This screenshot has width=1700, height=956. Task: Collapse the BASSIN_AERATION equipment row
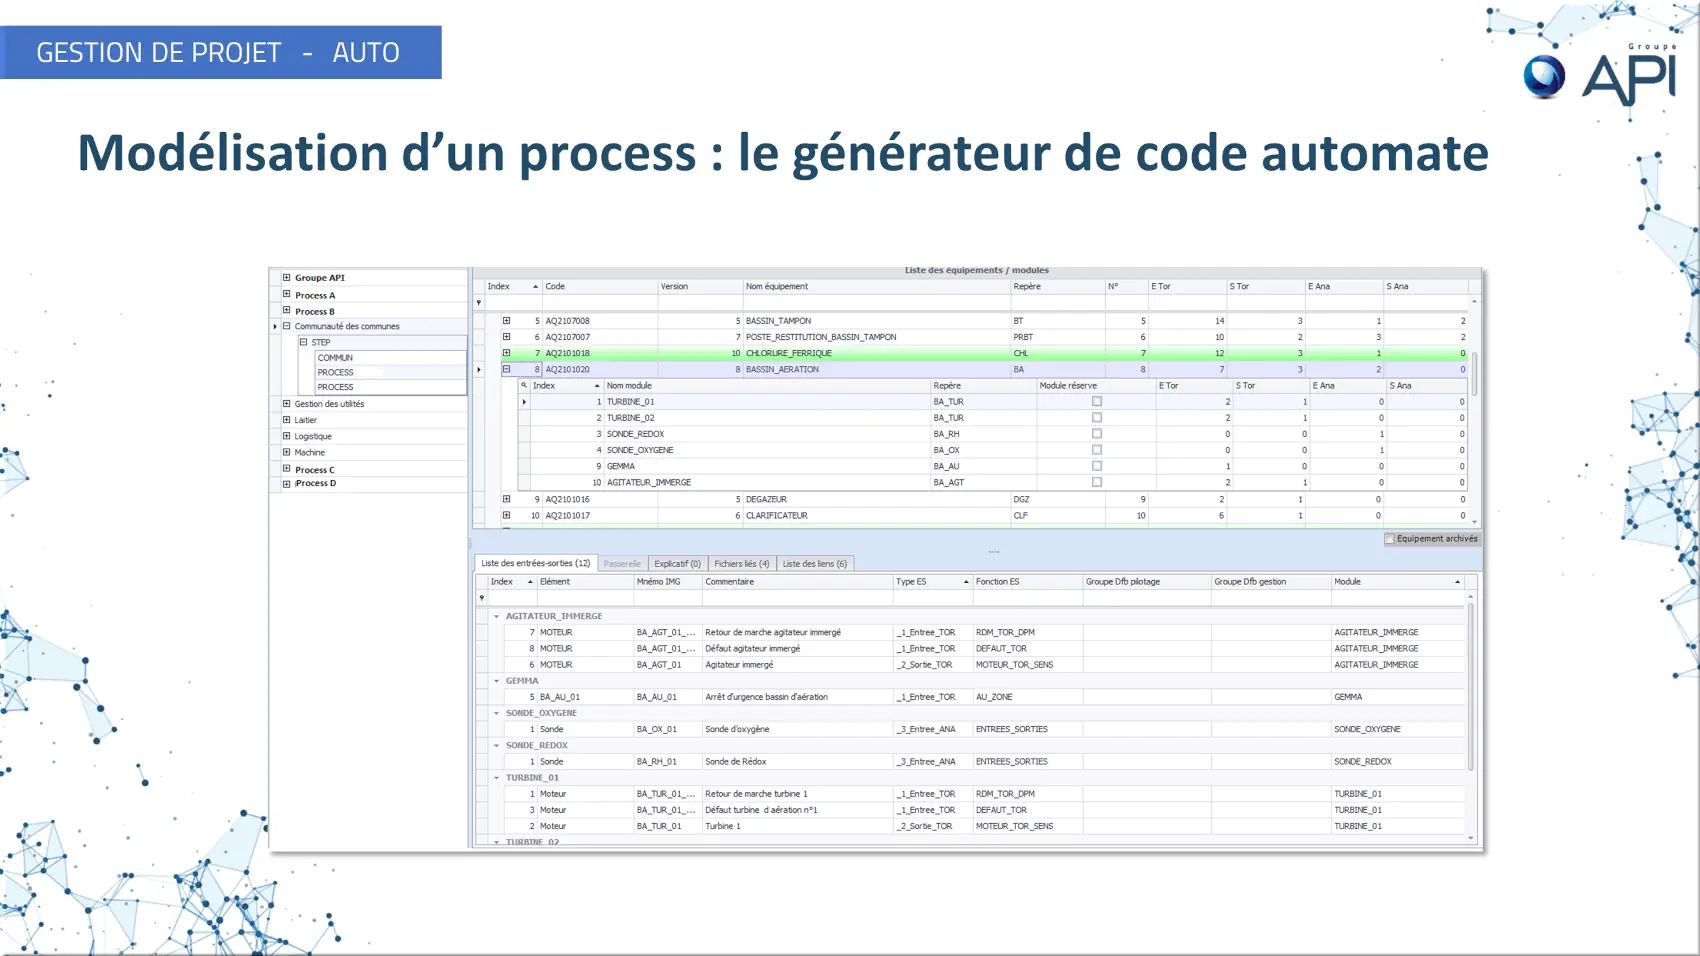click(507, 369)
